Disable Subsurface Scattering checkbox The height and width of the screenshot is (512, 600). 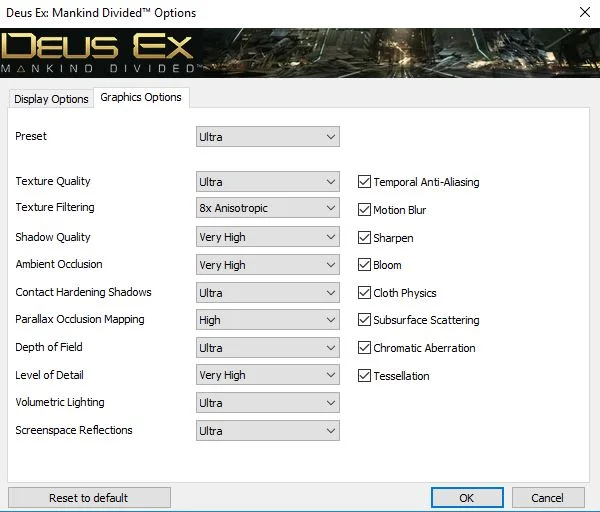pyautogui.click(x=364, y=320)
